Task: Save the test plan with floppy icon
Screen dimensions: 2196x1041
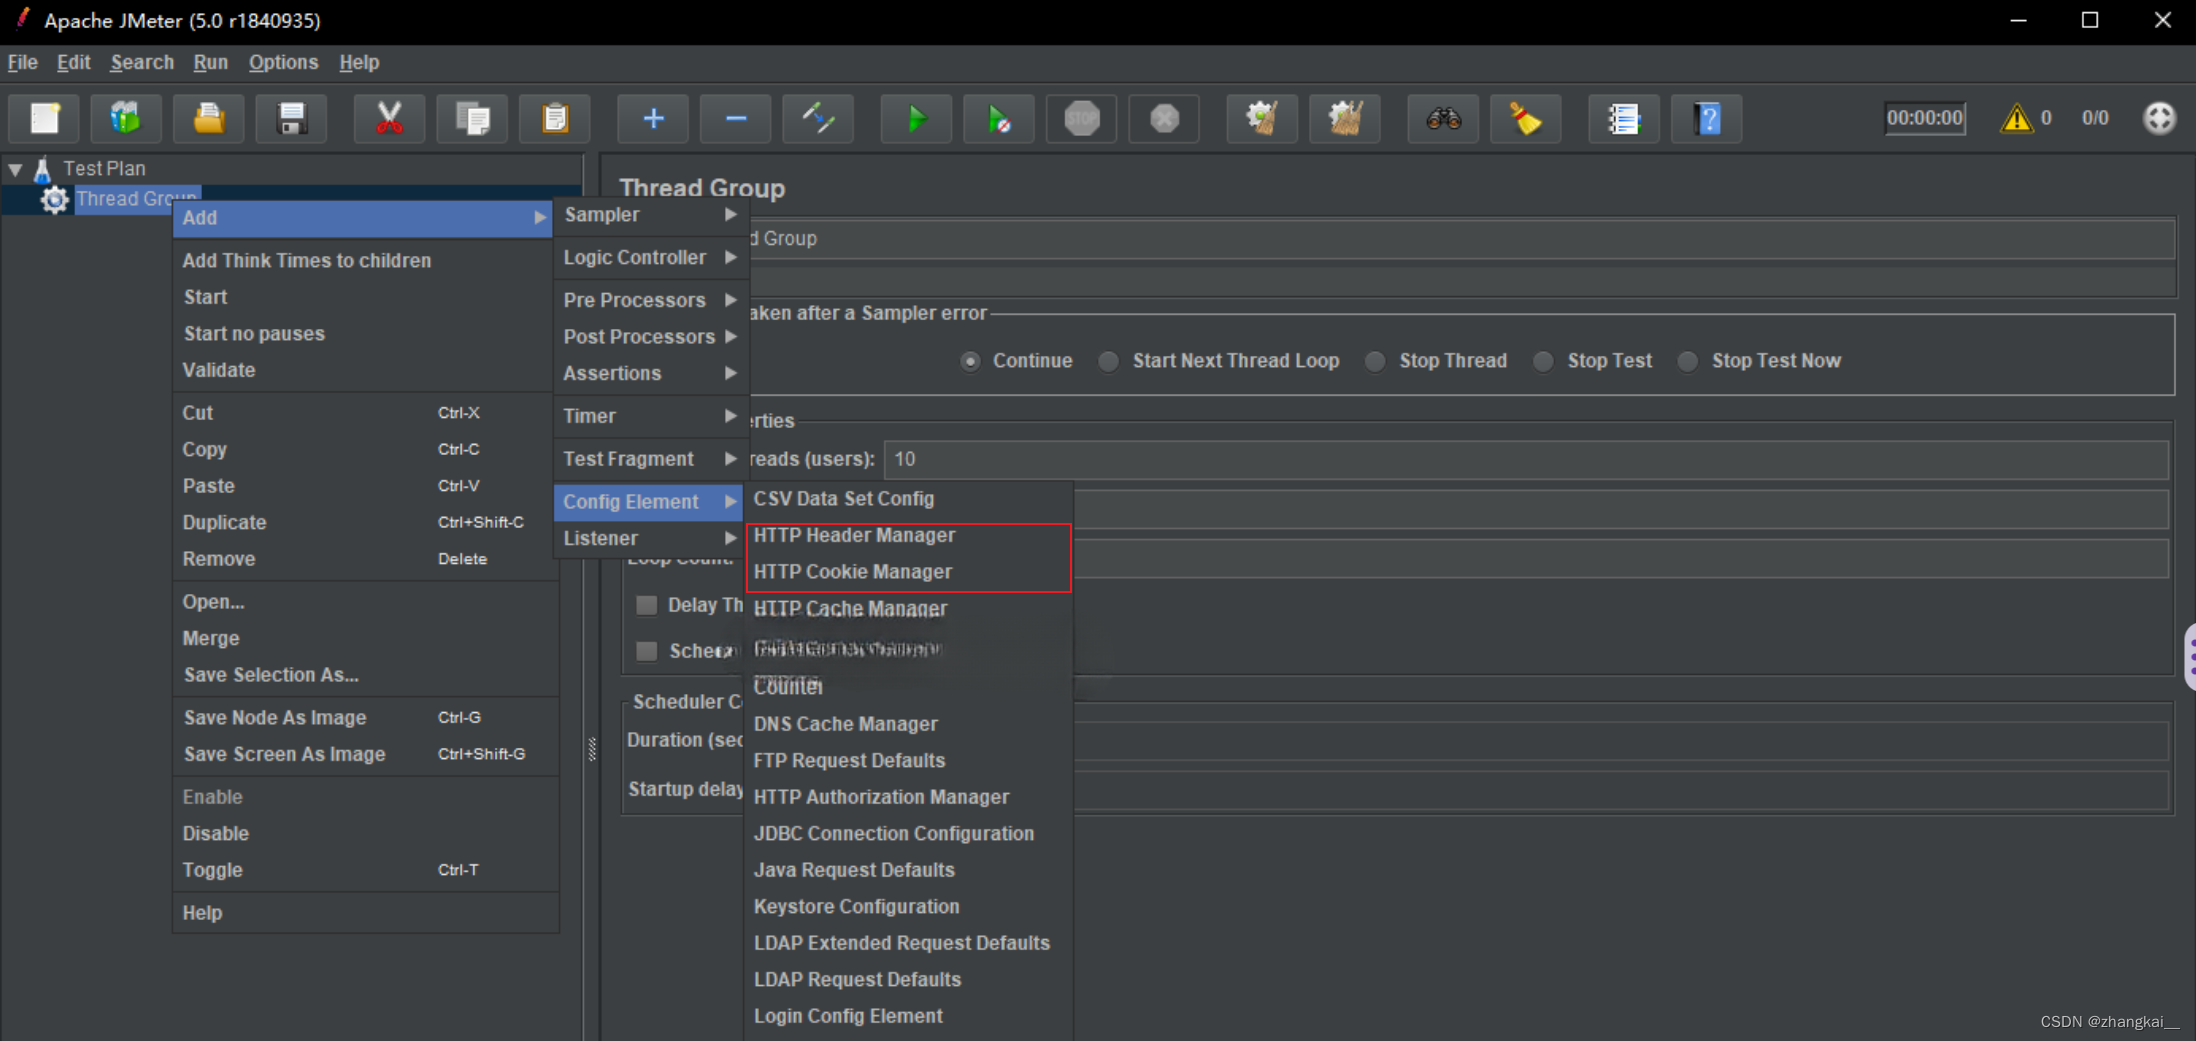Action: 292,119
